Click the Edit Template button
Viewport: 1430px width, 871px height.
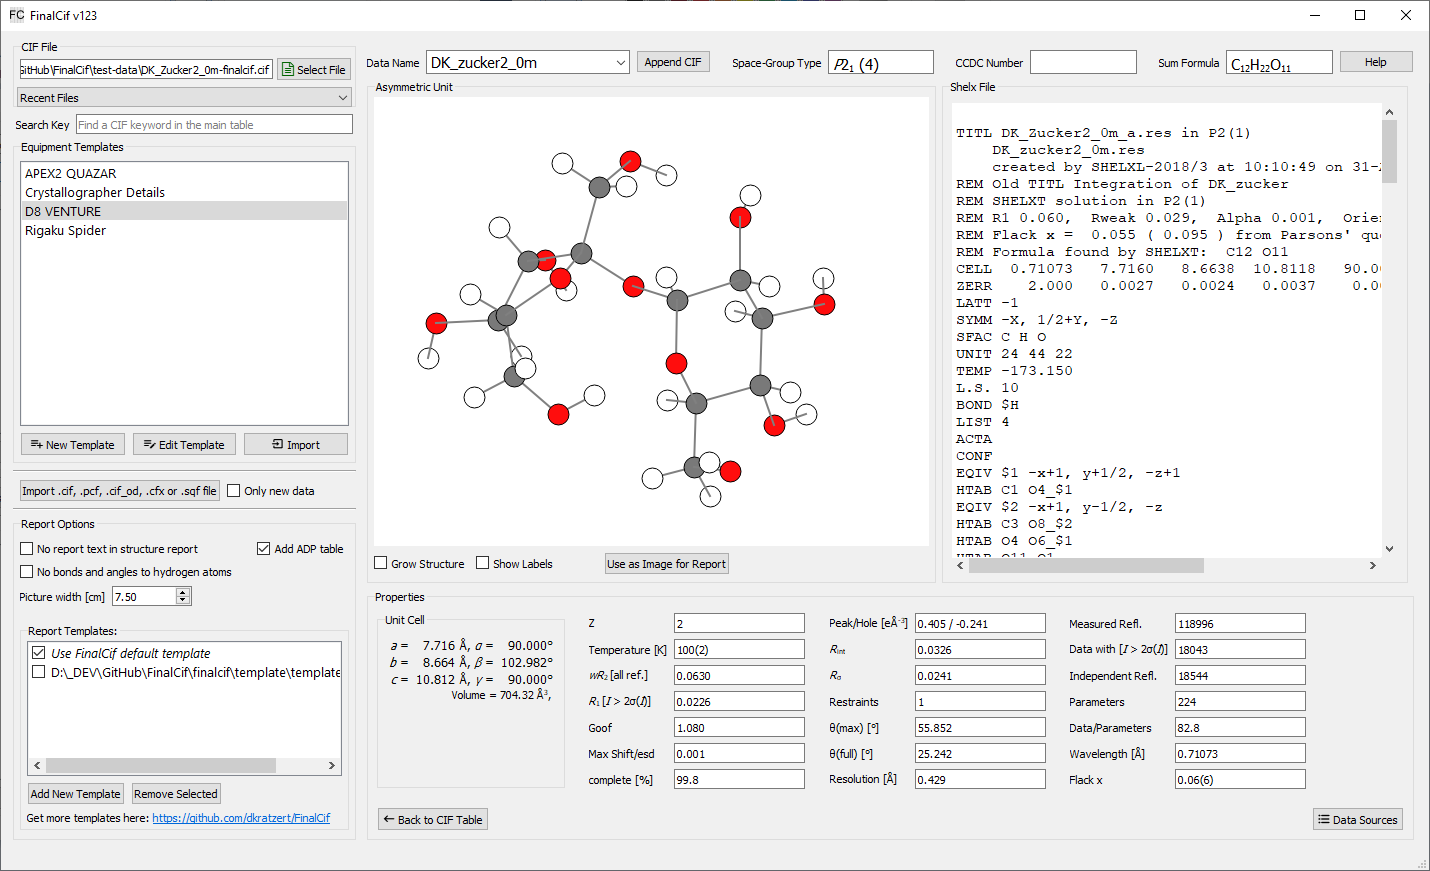pos(184,445)
